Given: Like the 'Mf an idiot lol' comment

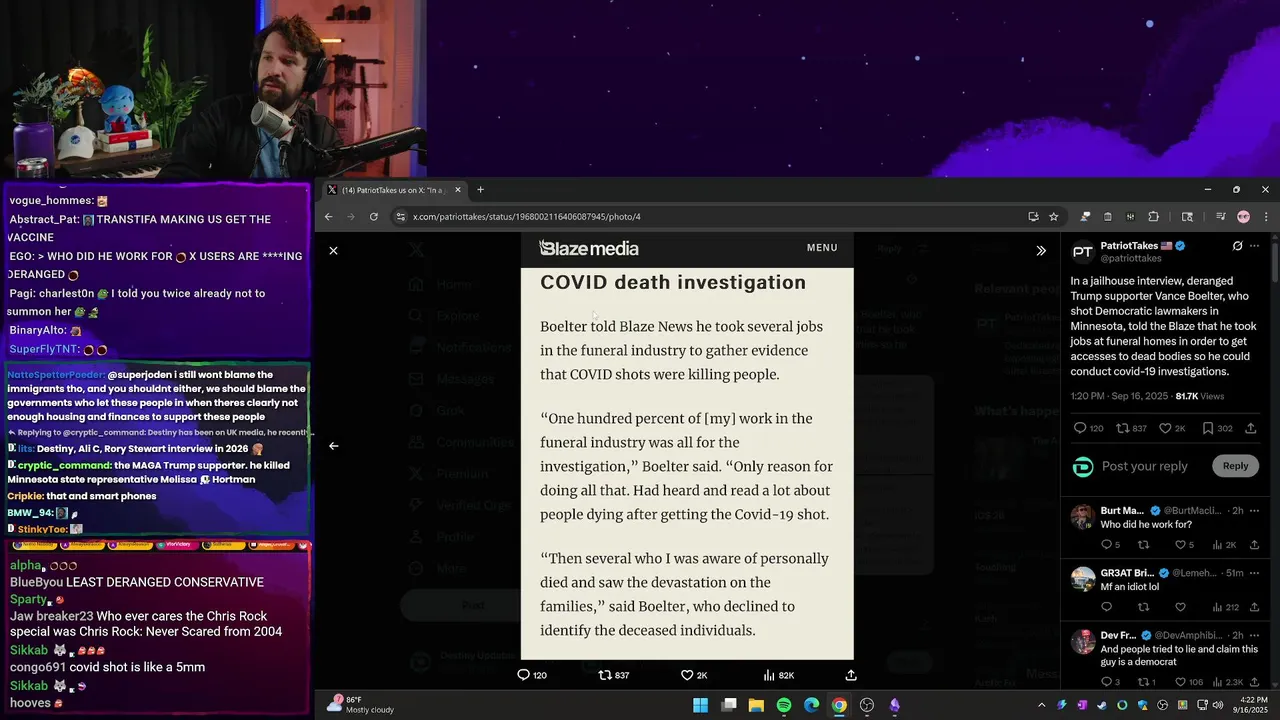Looking at the screenshot, I should click(x=1180, y=607).
